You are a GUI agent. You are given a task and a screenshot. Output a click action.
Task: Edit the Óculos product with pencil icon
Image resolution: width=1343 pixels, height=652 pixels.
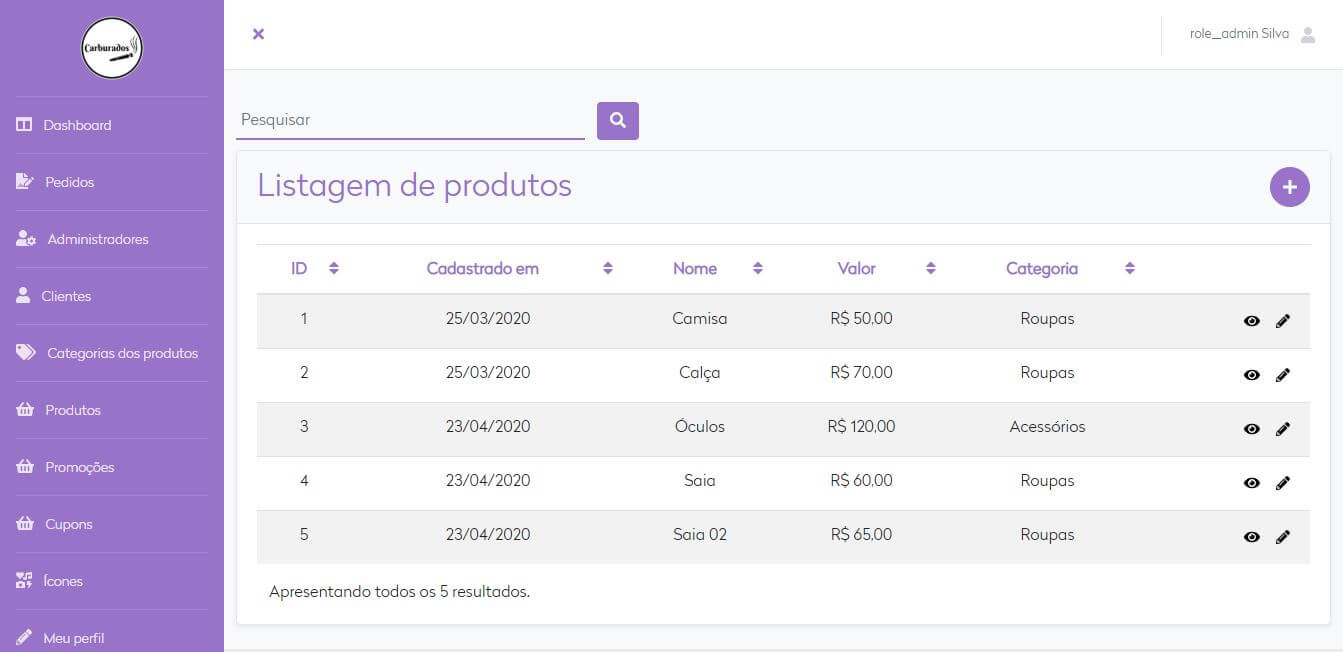1283,429
